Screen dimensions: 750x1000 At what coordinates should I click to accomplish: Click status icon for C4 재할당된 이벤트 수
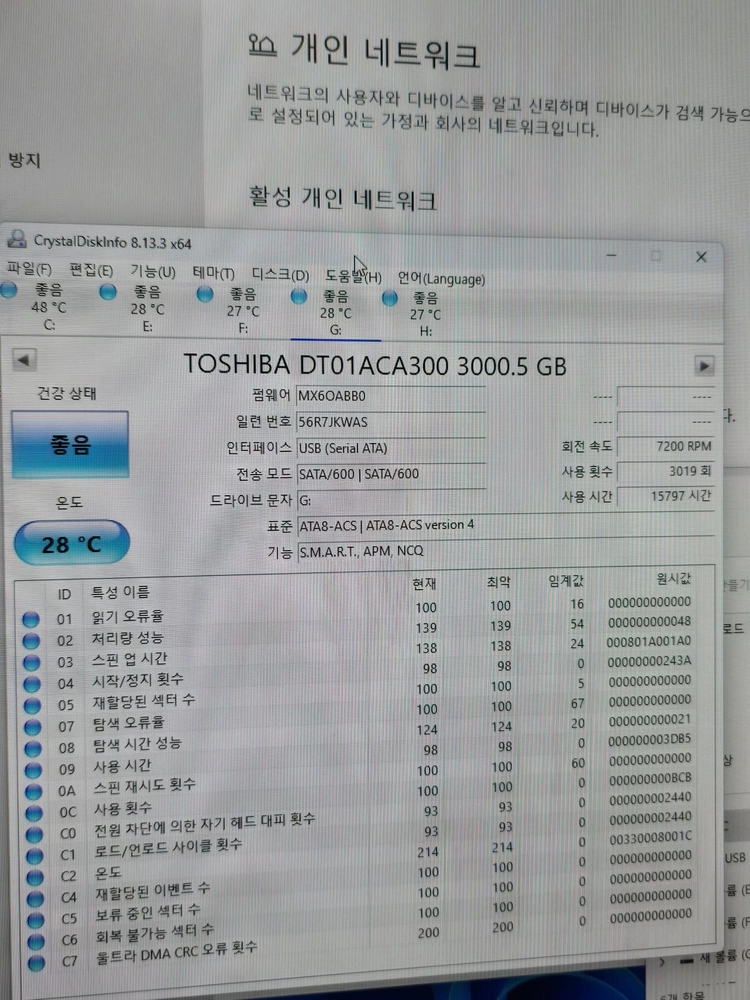click(35, 898)
